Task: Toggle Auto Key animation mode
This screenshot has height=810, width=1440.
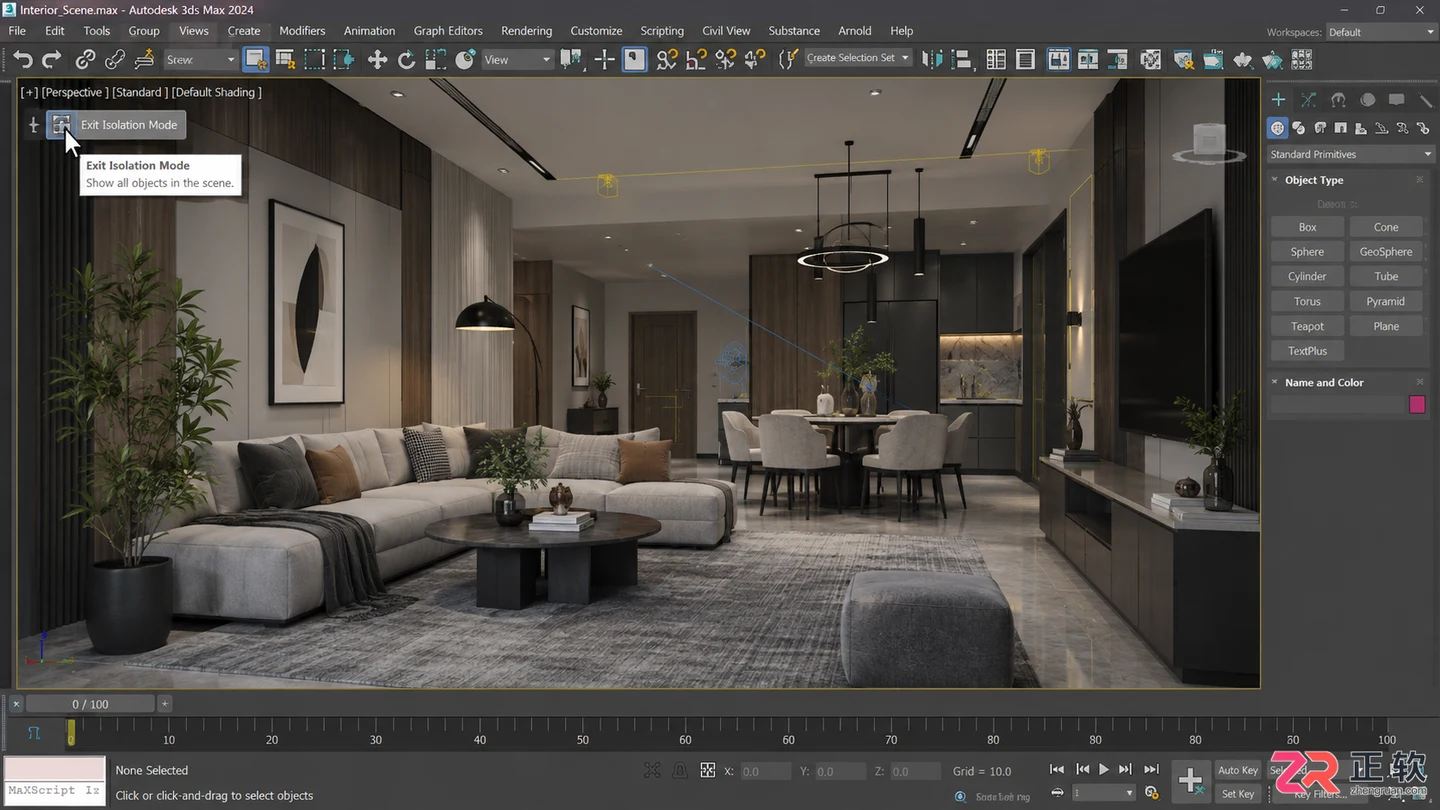Action: click(1238, 770)
